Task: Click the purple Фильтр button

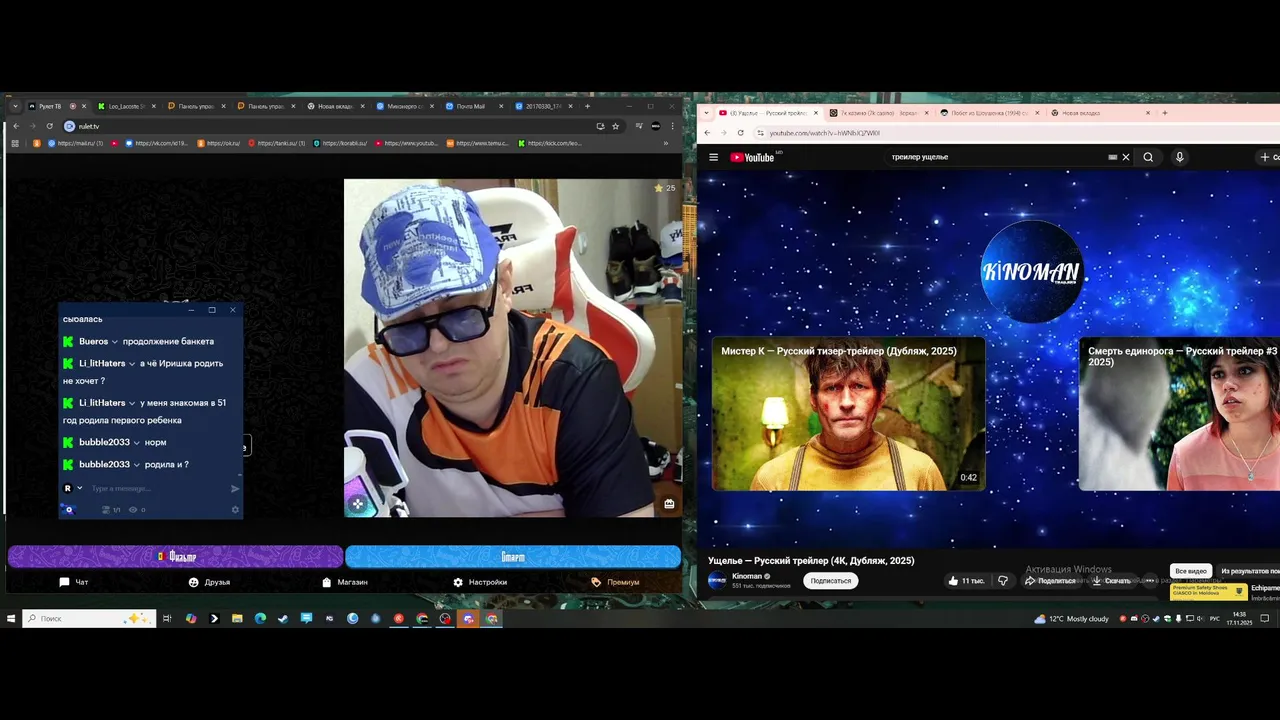Action: coord(176,556)
